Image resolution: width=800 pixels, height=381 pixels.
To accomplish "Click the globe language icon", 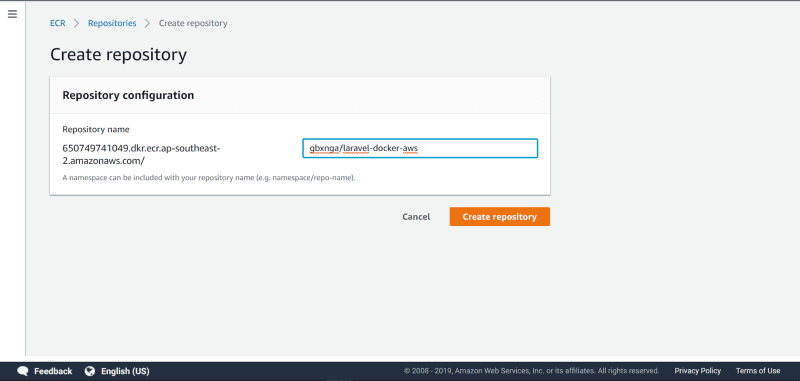I will 90,371.
